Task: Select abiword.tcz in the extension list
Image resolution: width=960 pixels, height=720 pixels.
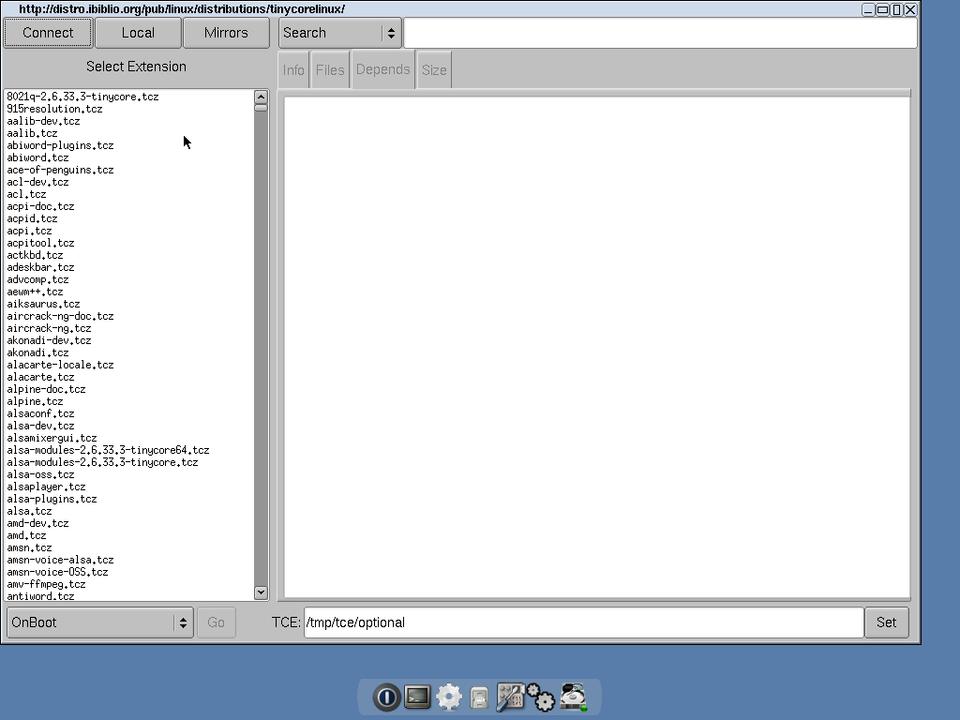Action: pyautogui.click(x=38, y=158)
